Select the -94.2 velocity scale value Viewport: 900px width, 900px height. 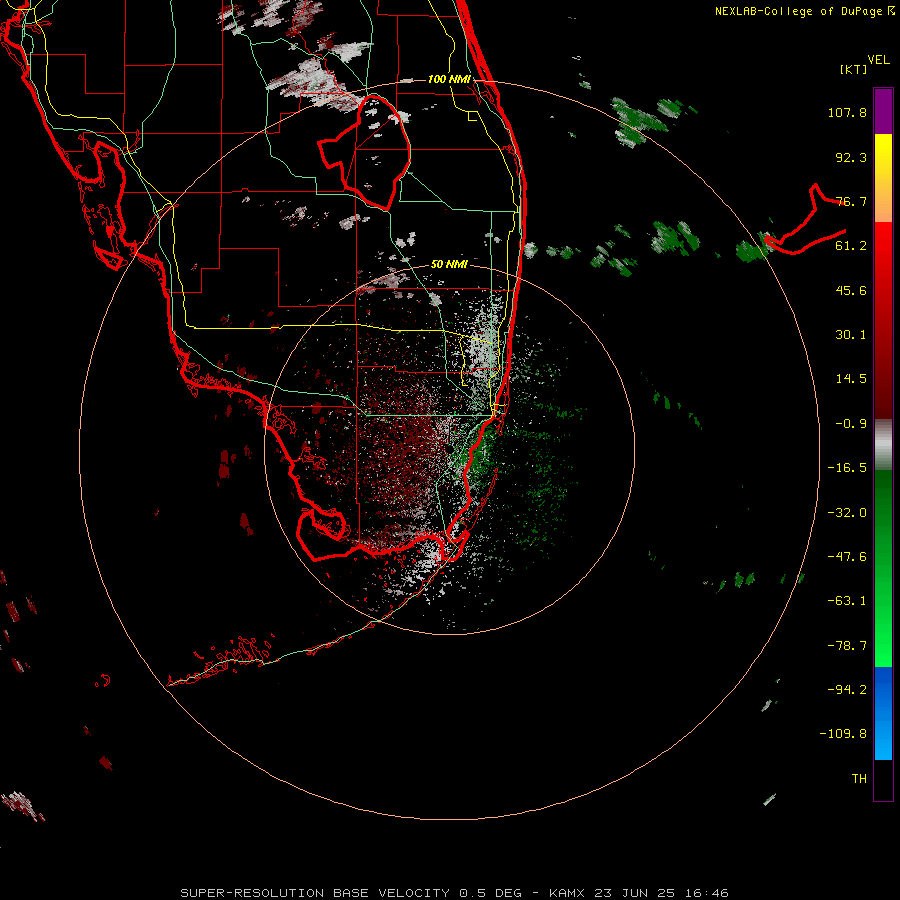coord(847,690)
